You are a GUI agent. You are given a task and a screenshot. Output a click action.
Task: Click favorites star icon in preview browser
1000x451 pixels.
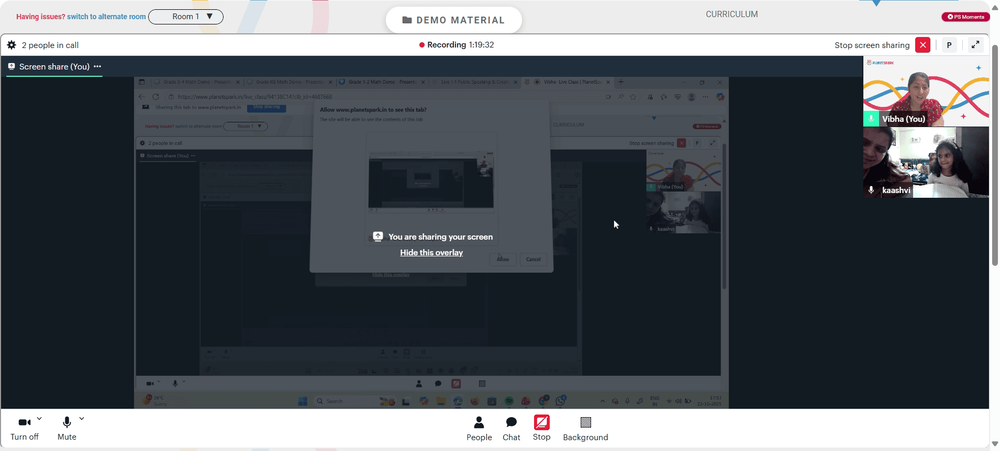point(633,97)
